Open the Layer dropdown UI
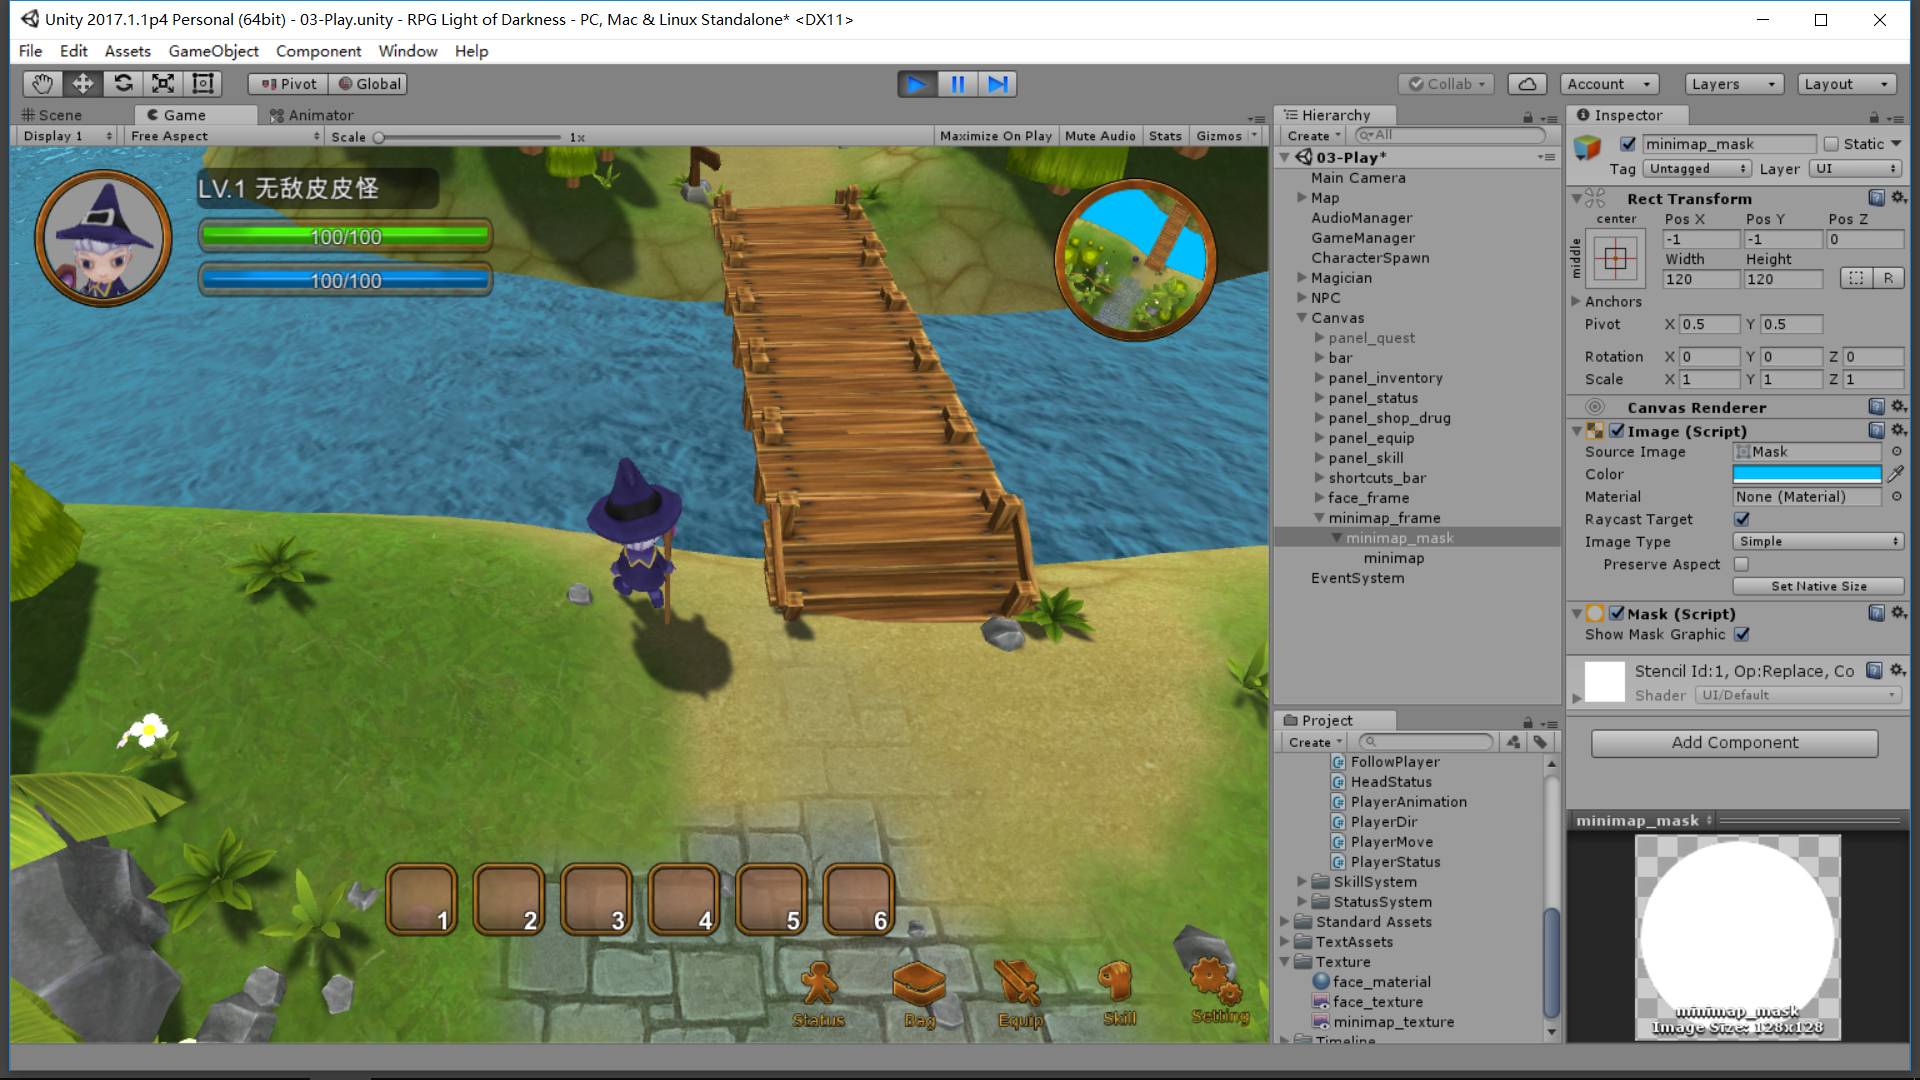This screenshot has height=1080, width=1920. pos(1855,169)
